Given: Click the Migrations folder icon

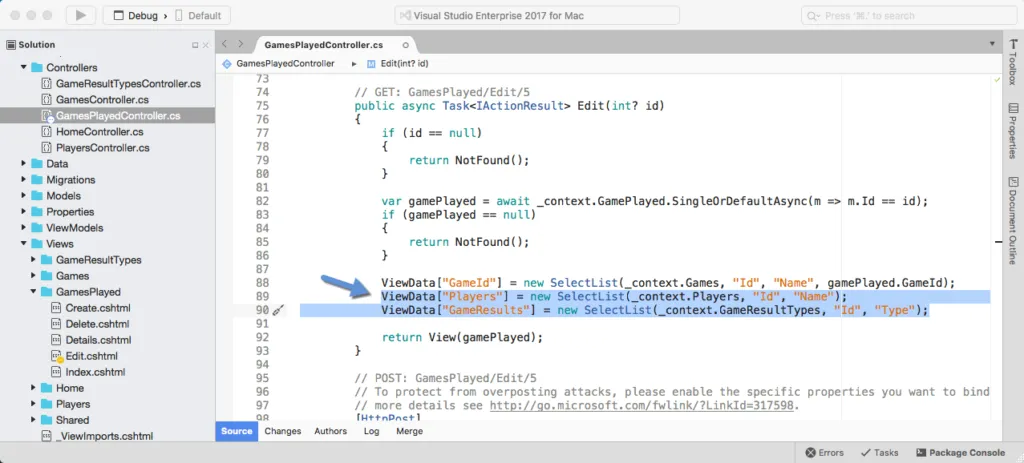Looking at the screenshot, I should coord(37,180).
